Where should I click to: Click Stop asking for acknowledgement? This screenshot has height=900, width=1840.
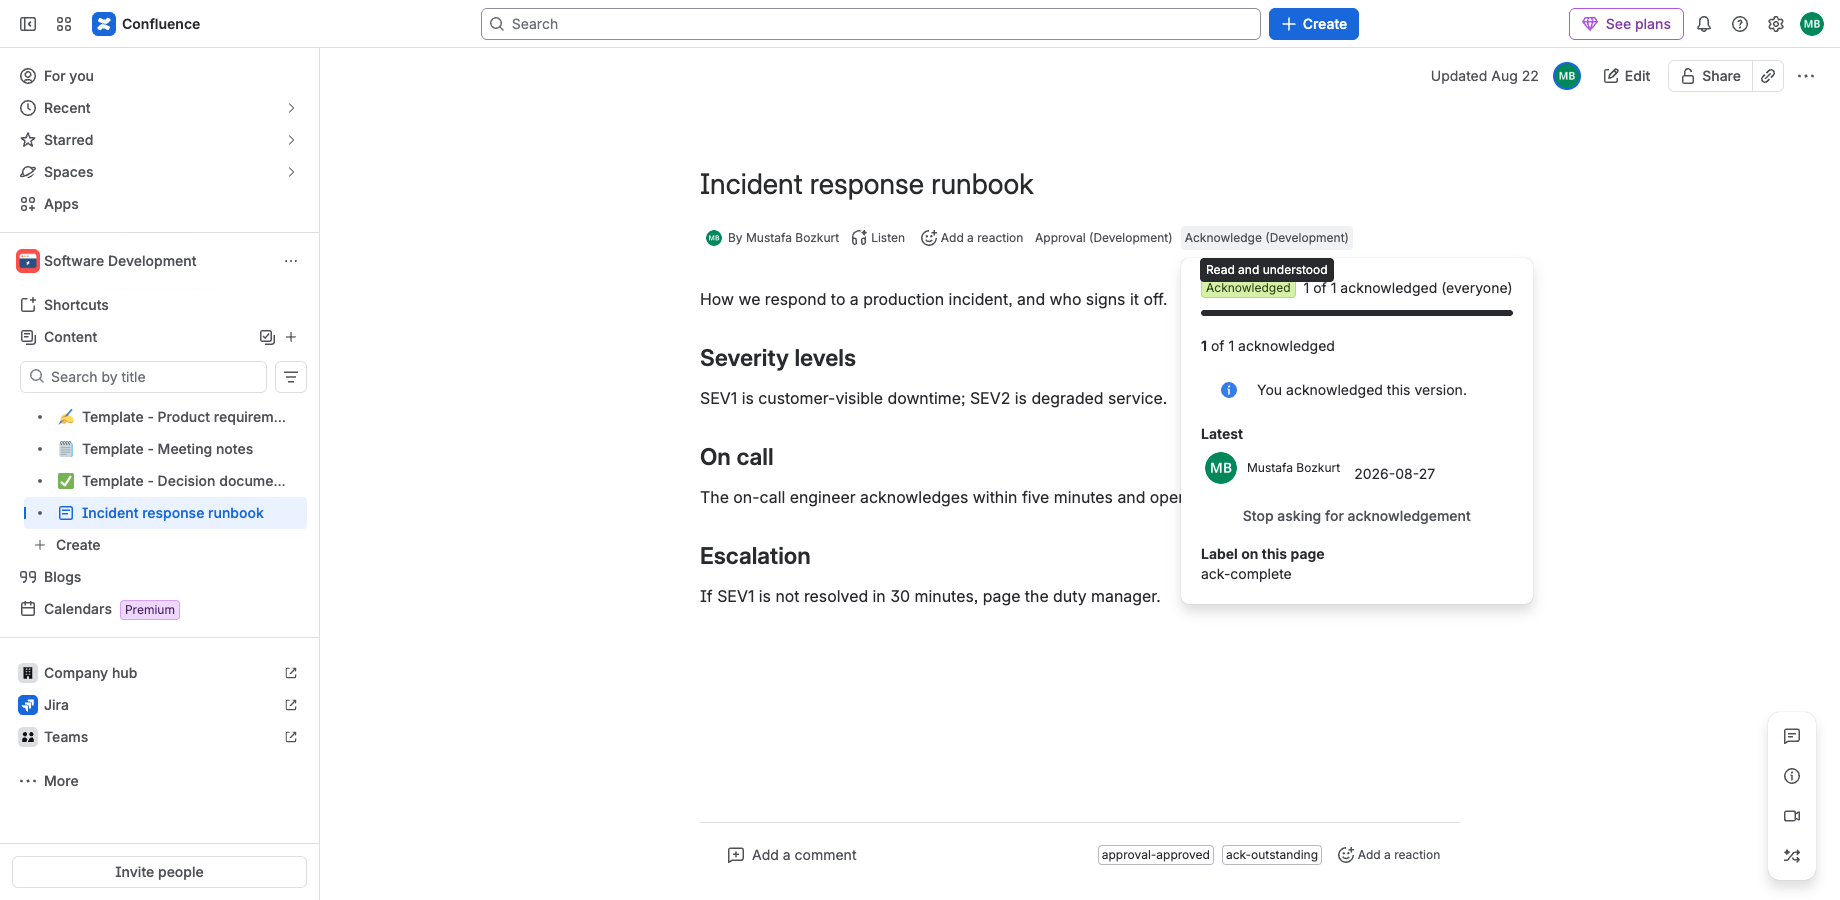coord(1356,516)
